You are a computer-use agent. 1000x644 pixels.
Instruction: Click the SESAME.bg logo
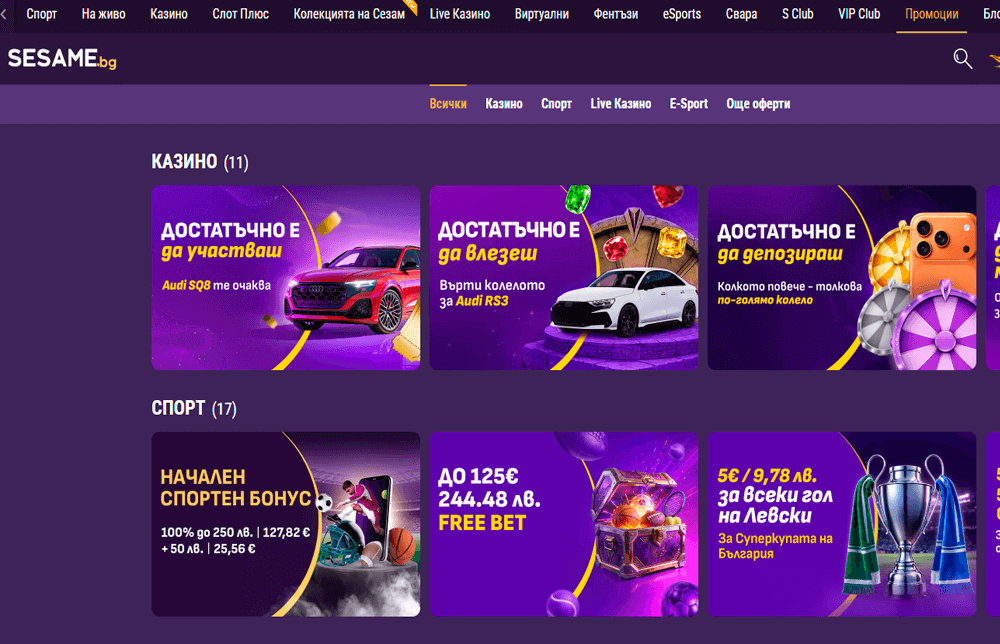[62, 59]
